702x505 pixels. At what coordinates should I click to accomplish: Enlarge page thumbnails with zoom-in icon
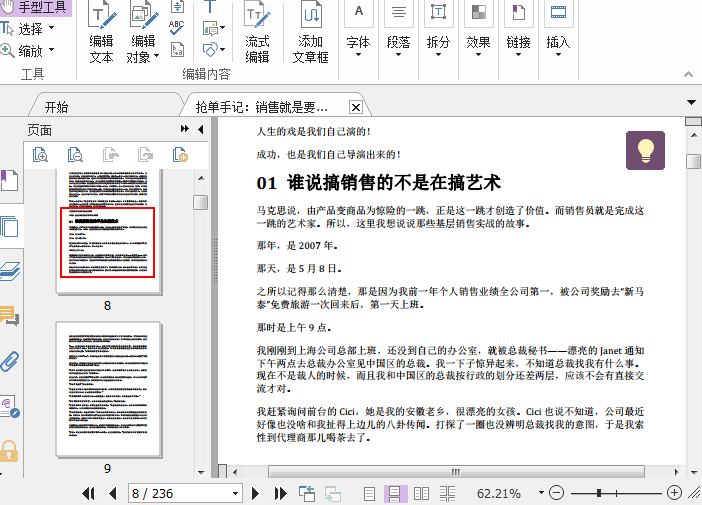41,154
